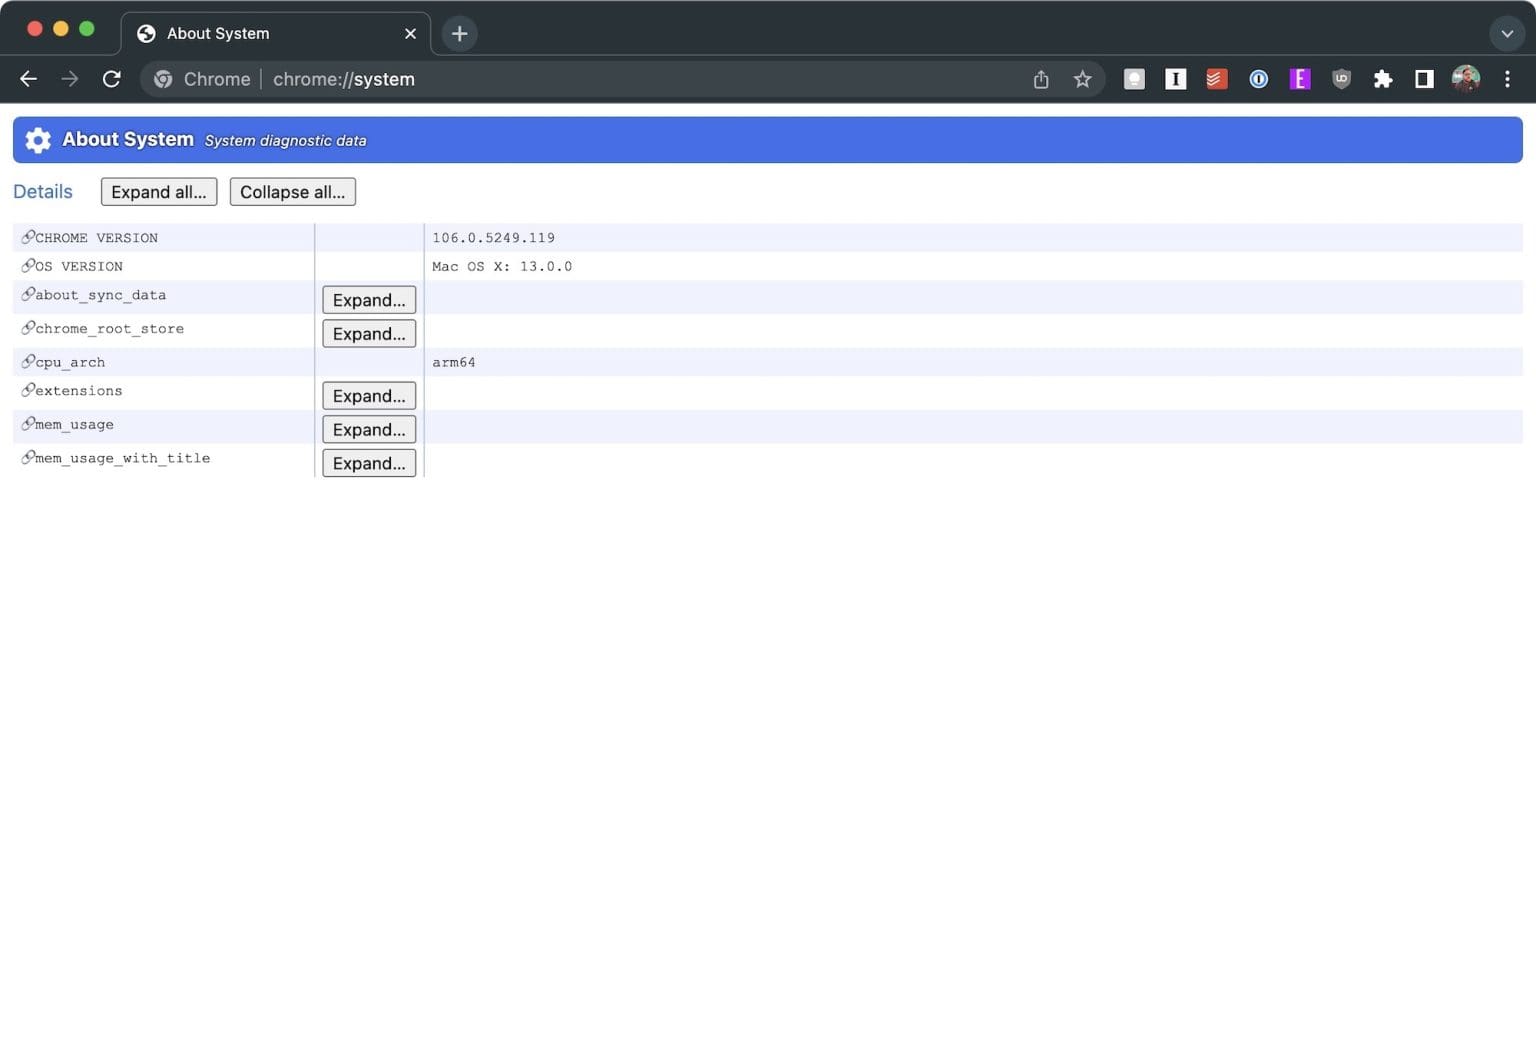Toggle the side panel icon
Image resolution: width=1536 pixels, height=1049 pixels.
click(x=1424, y=79)
